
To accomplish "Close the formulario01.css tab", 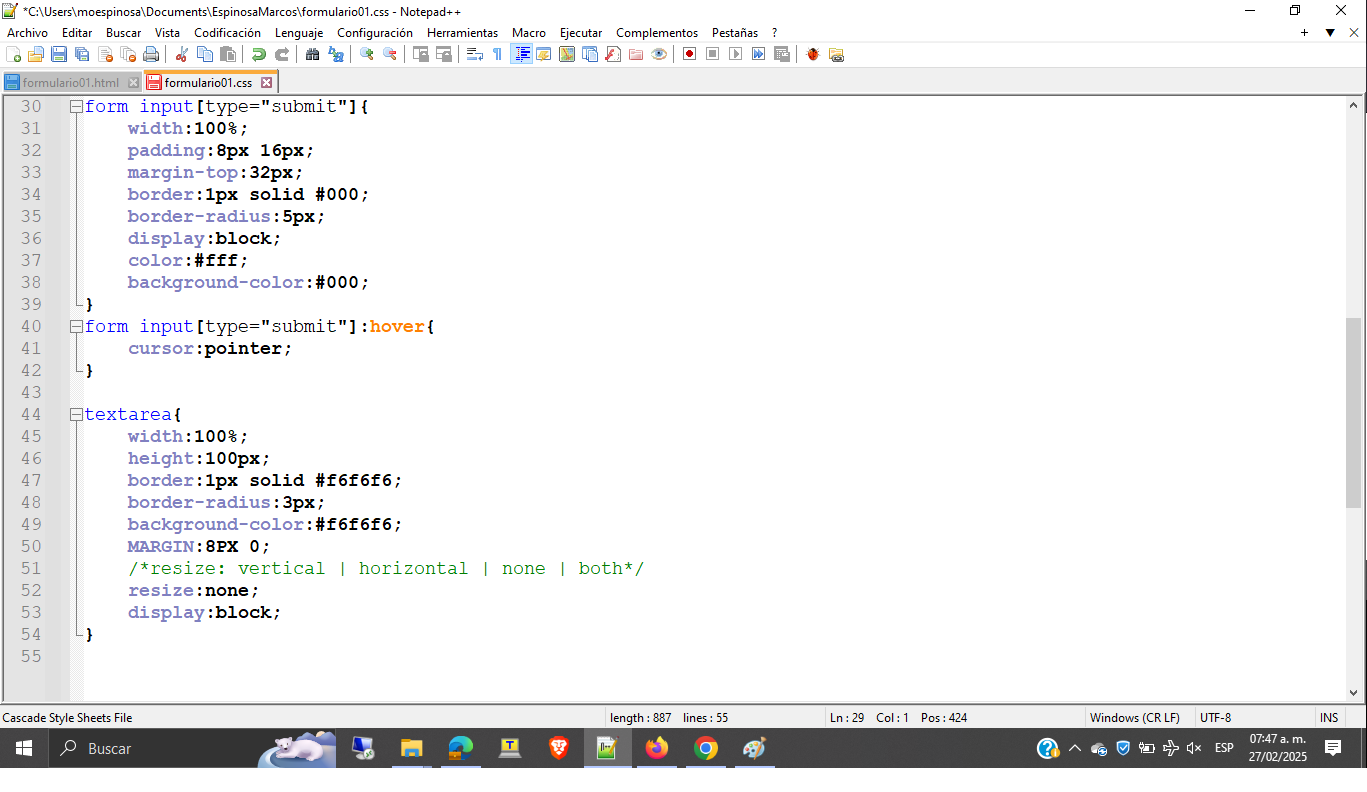I will pos(266,82).
